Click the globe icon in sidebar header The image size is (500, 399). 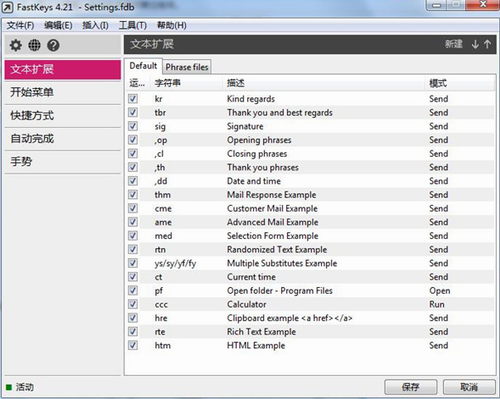(x=34, y=45)
